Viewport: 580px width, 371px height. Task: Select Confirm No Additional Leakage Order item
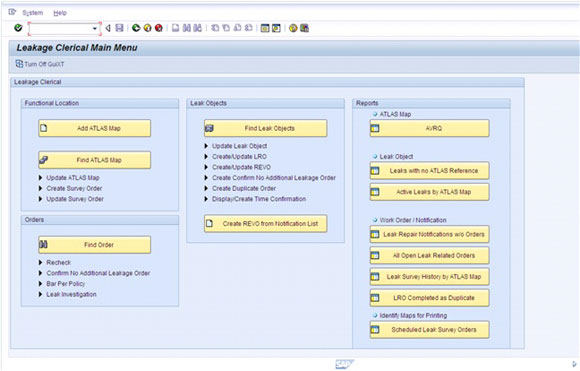coord(94,273)
